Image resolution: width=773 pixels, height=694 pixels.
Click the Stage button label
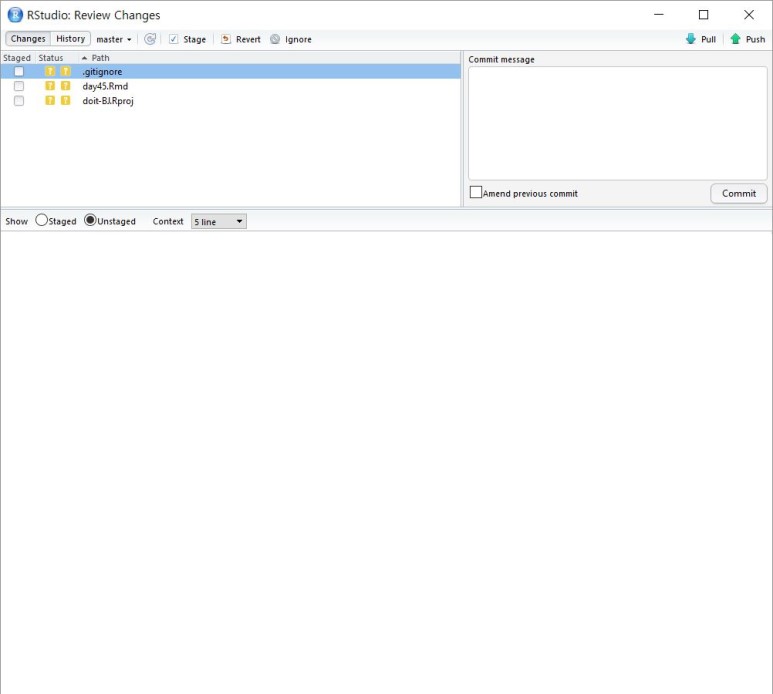[194, 39]
